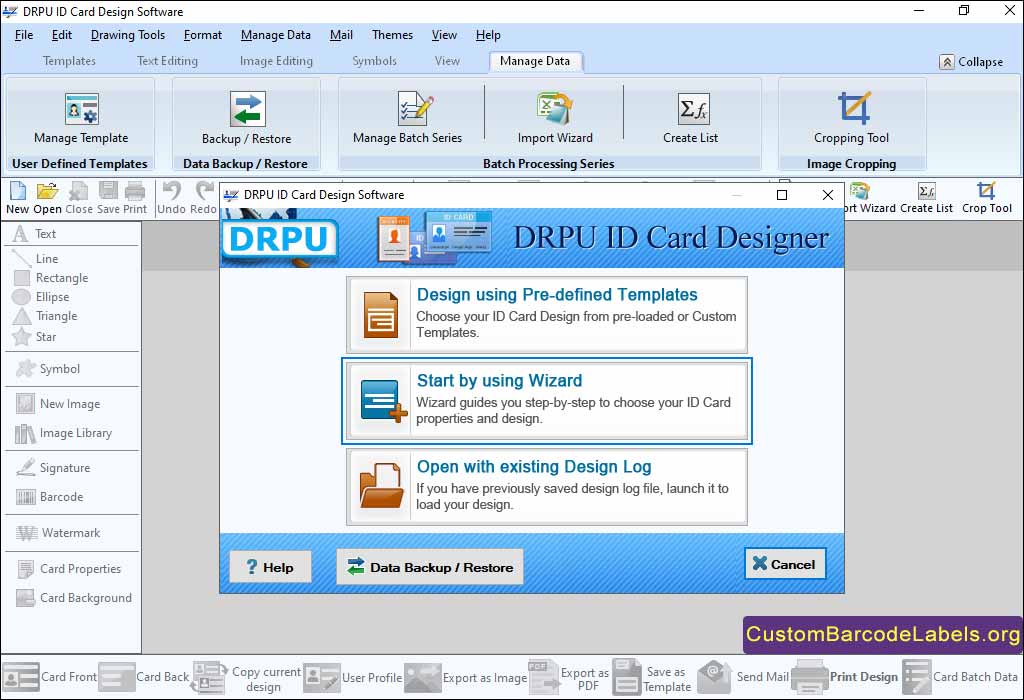
Task: Select the Text tool in sidebar
Action: (x=35, y=234)
